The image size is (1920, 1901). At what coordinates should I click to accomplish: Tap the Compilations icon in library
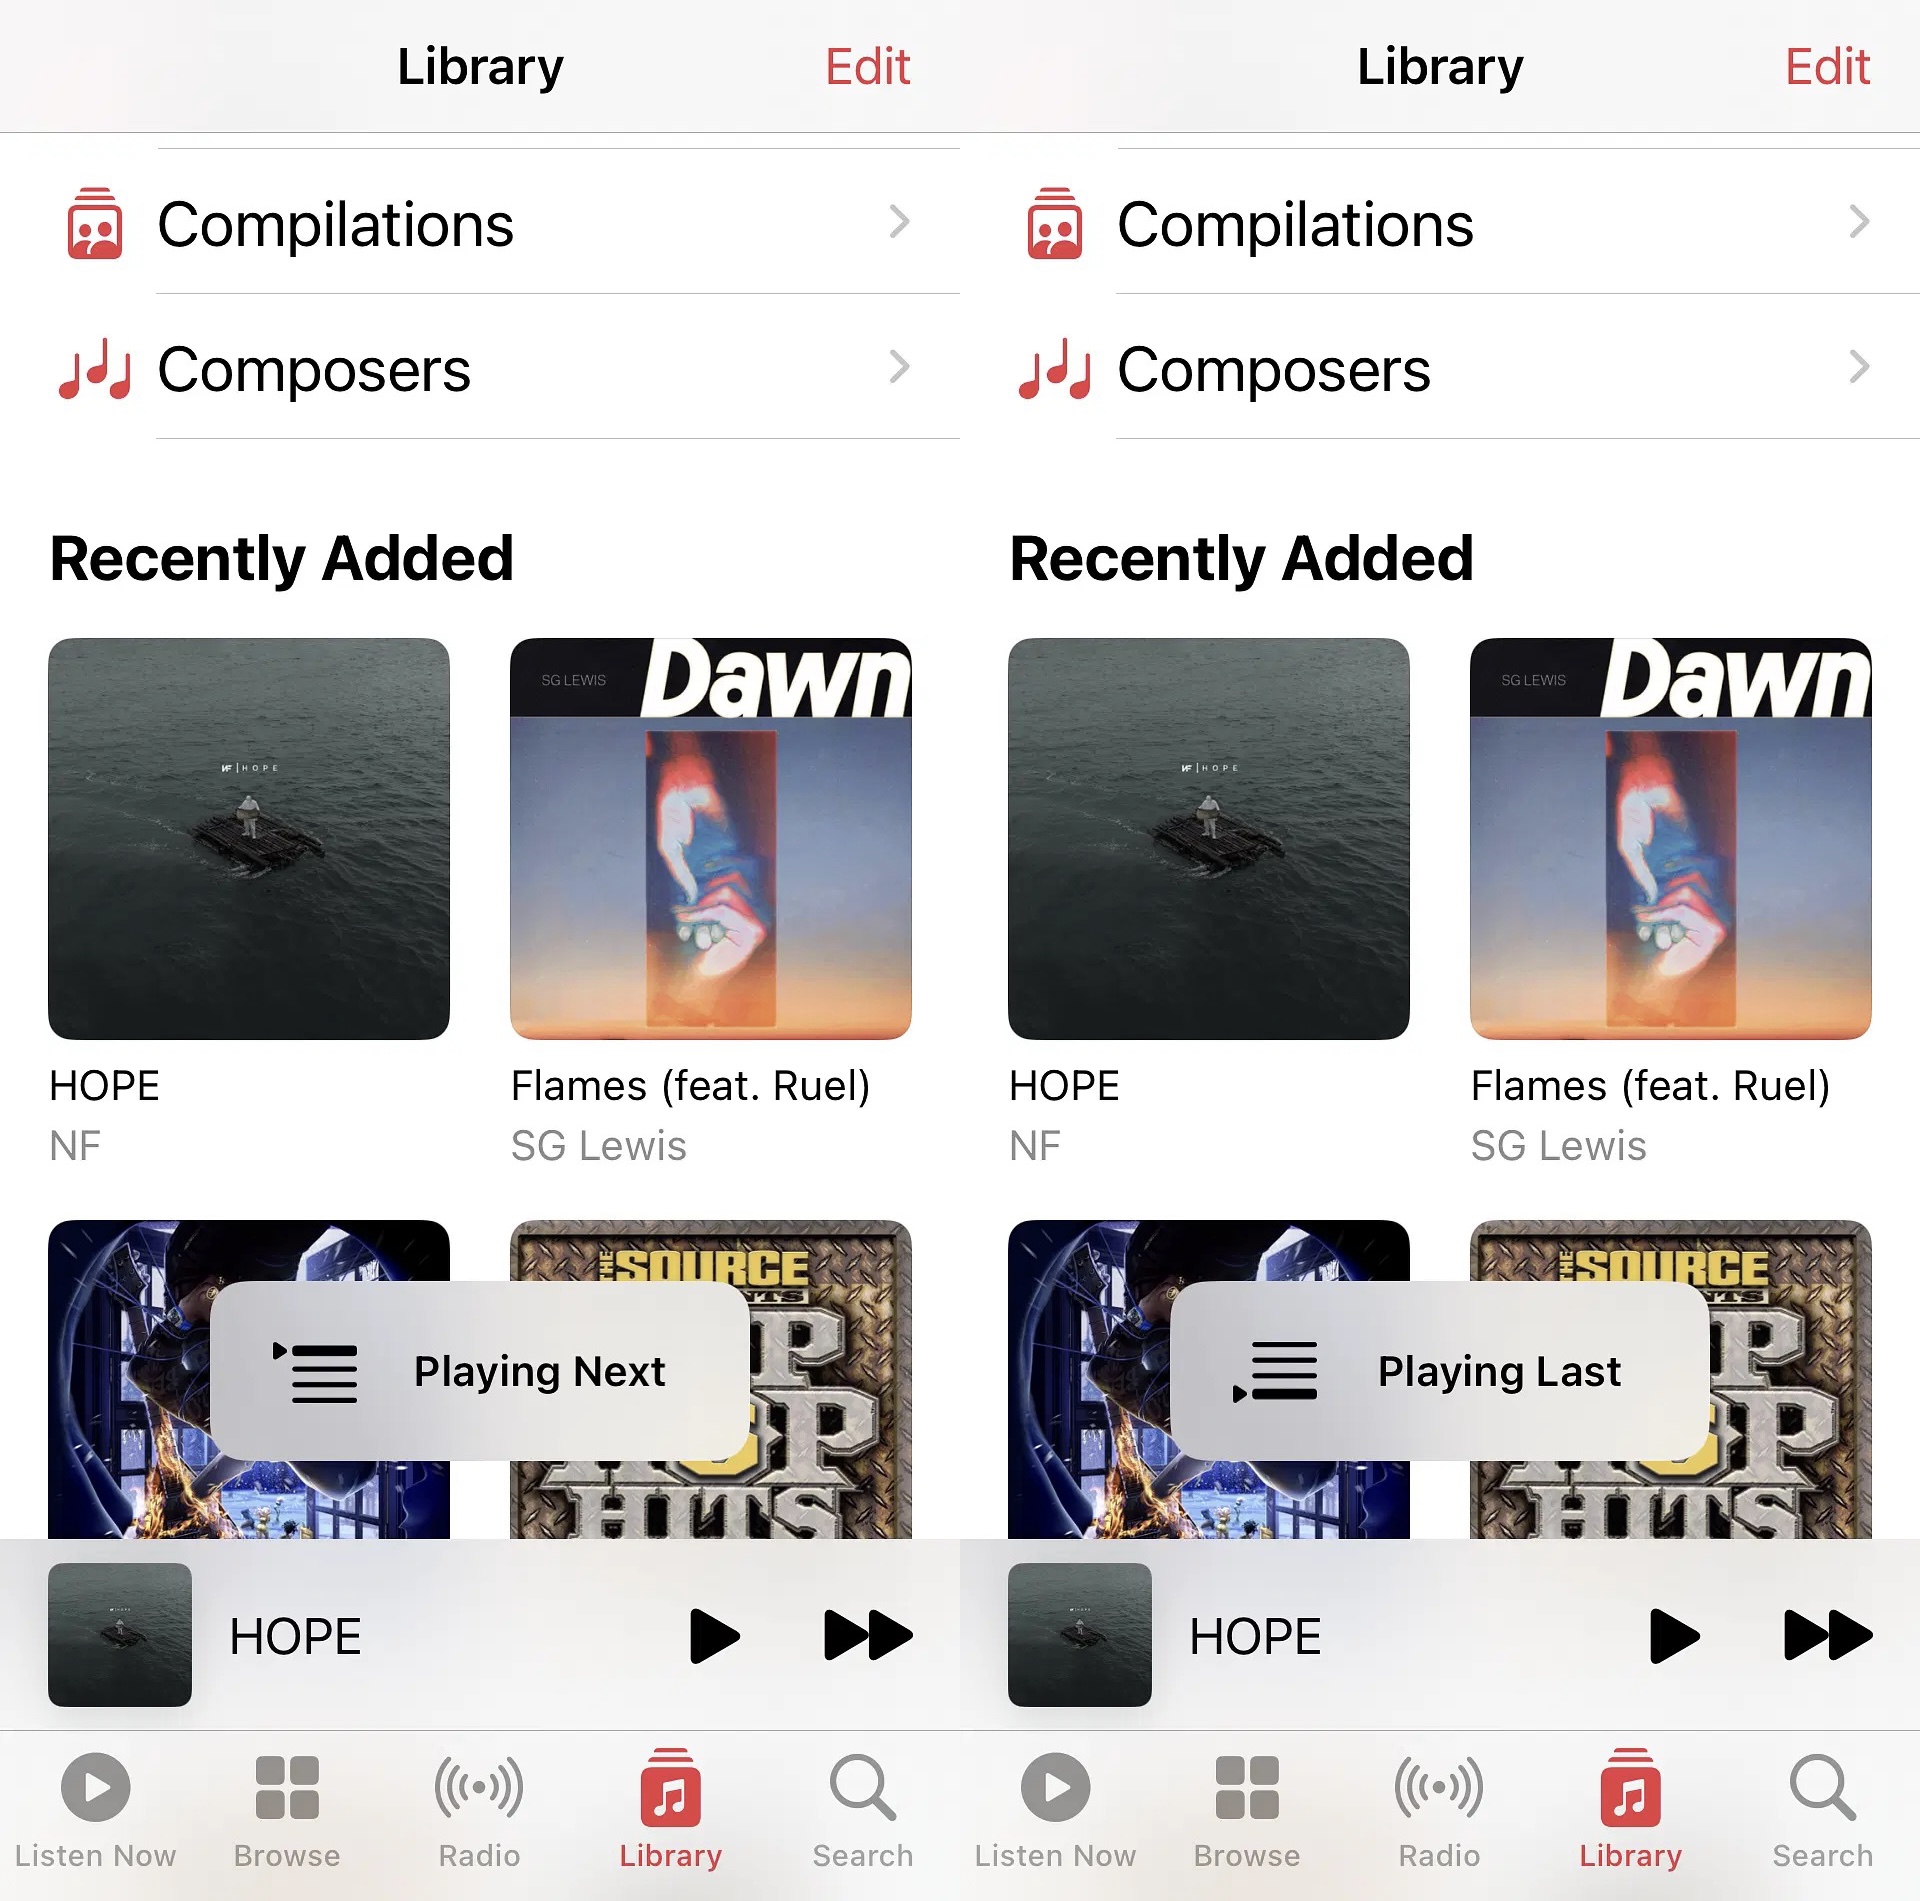point(94,221)
